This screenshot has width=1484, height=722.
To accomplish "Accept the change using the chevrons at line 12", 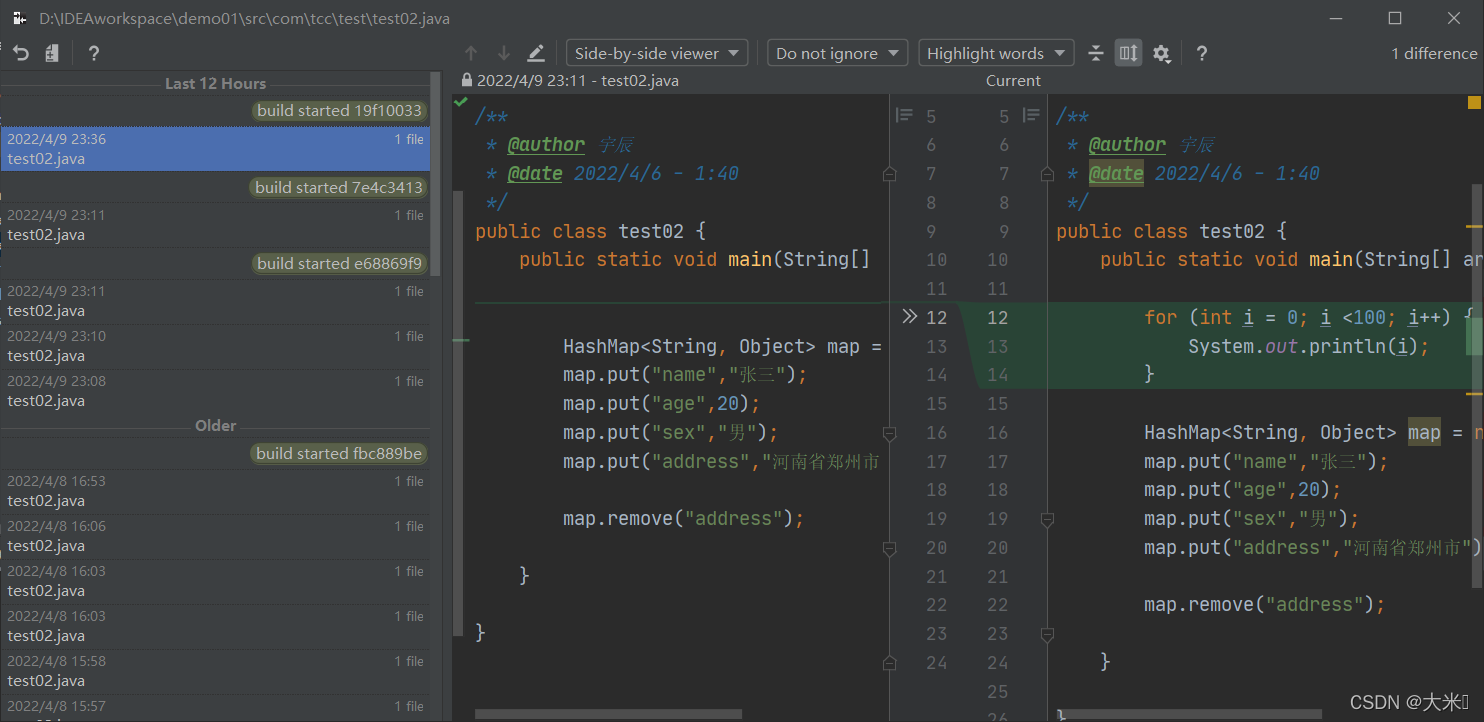I will click(909, 317).
